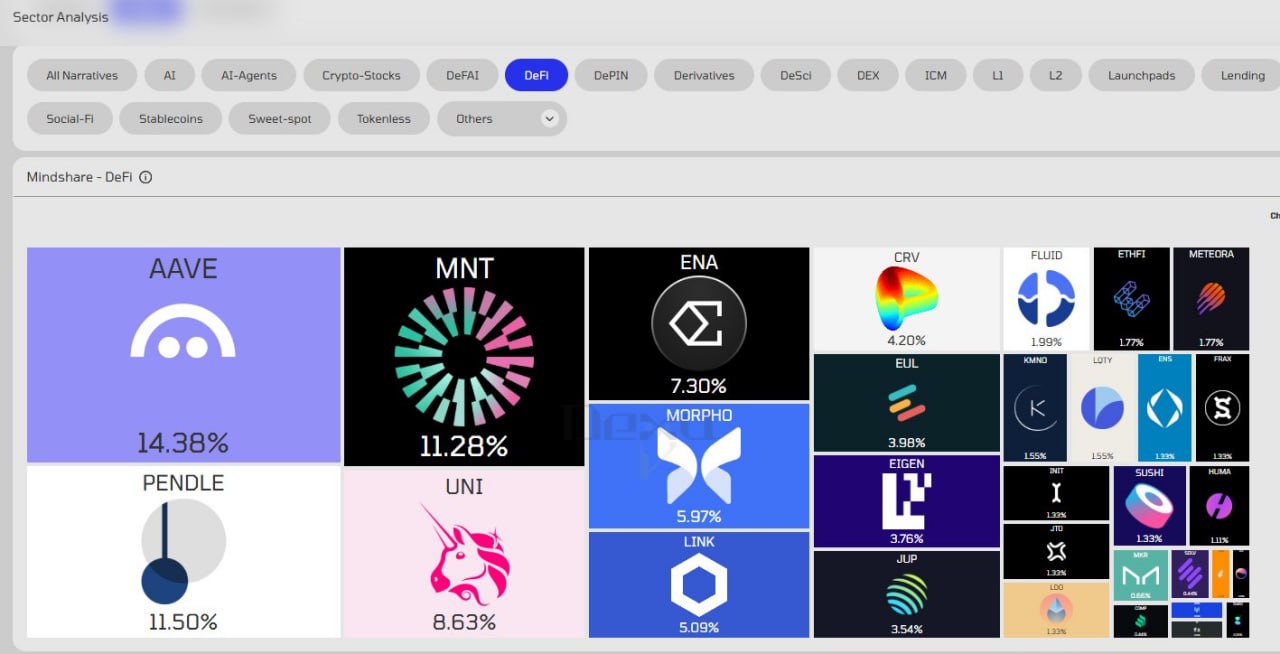Switch to the AI narrative filter

click(x=169, y=75)
